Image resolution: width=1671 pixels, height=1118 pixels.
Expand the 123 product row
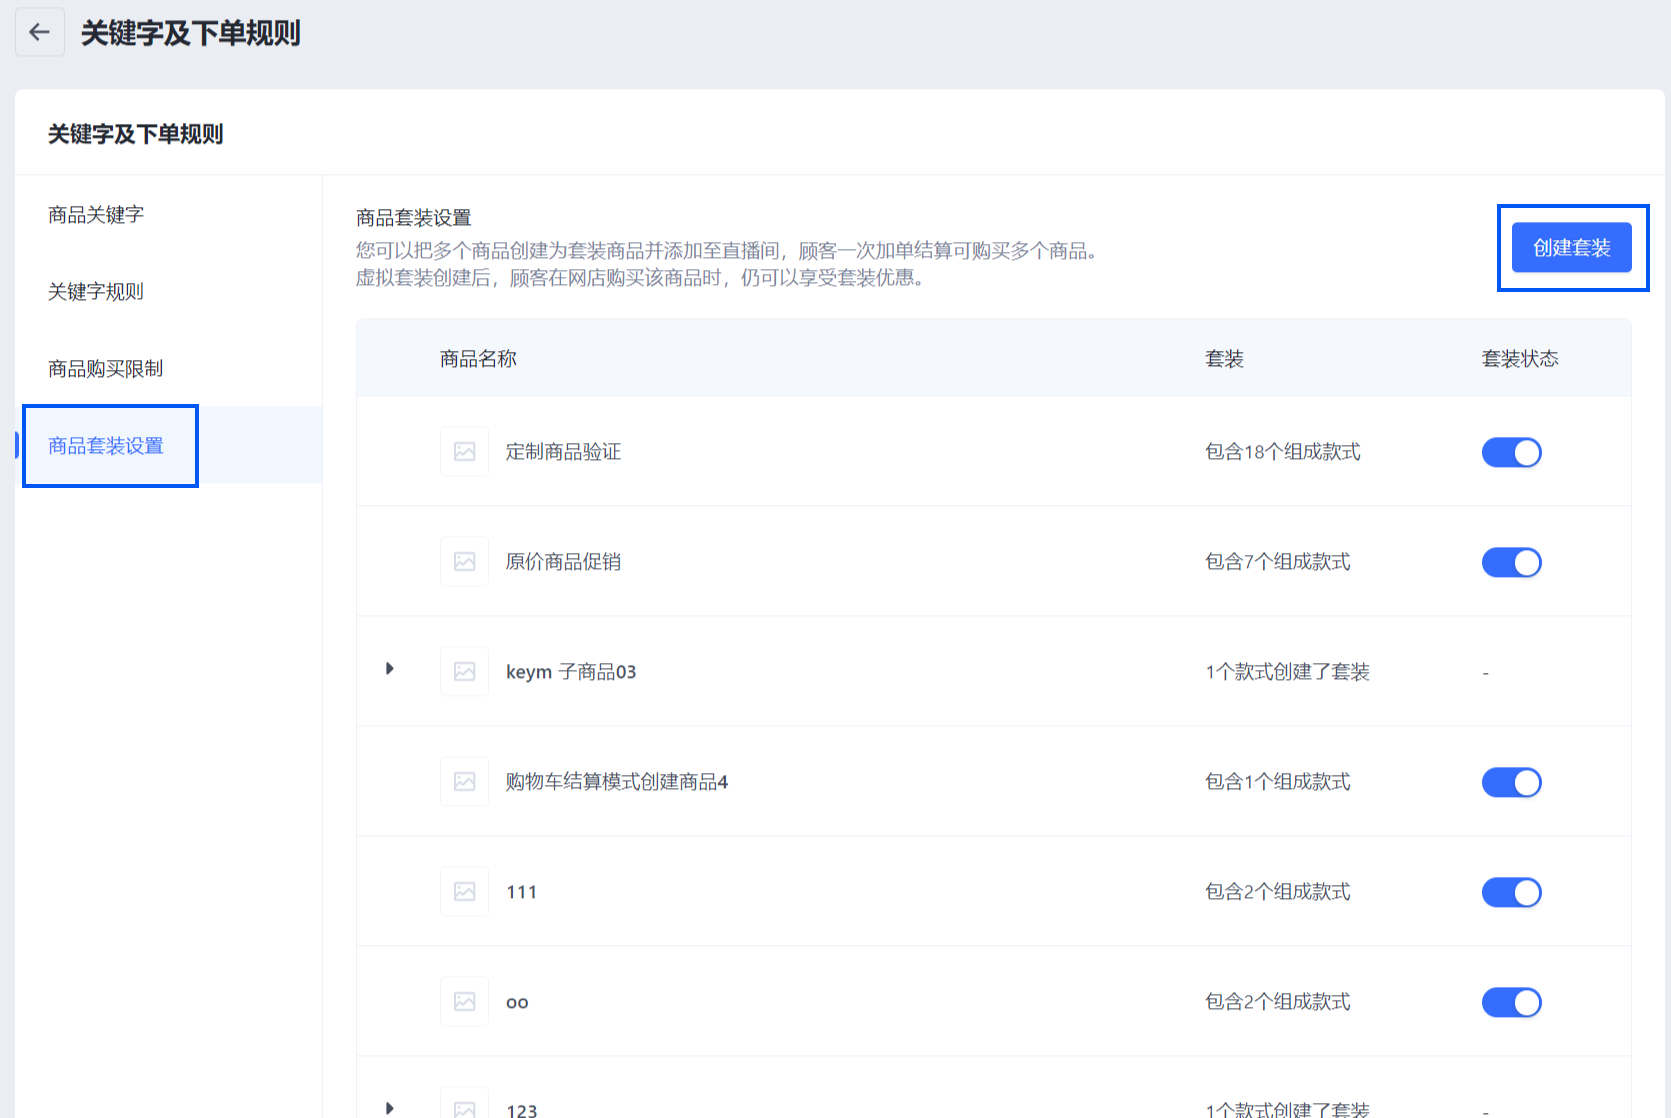coord(390,1108)
